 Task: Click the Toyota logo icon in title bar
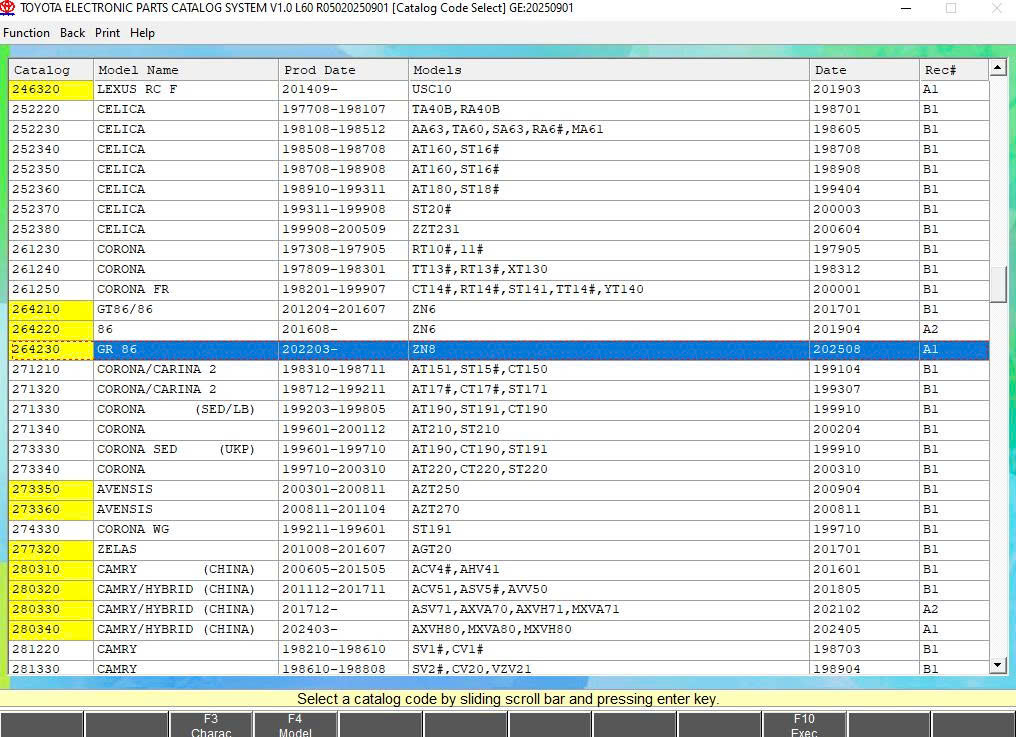tap(9, 8)
